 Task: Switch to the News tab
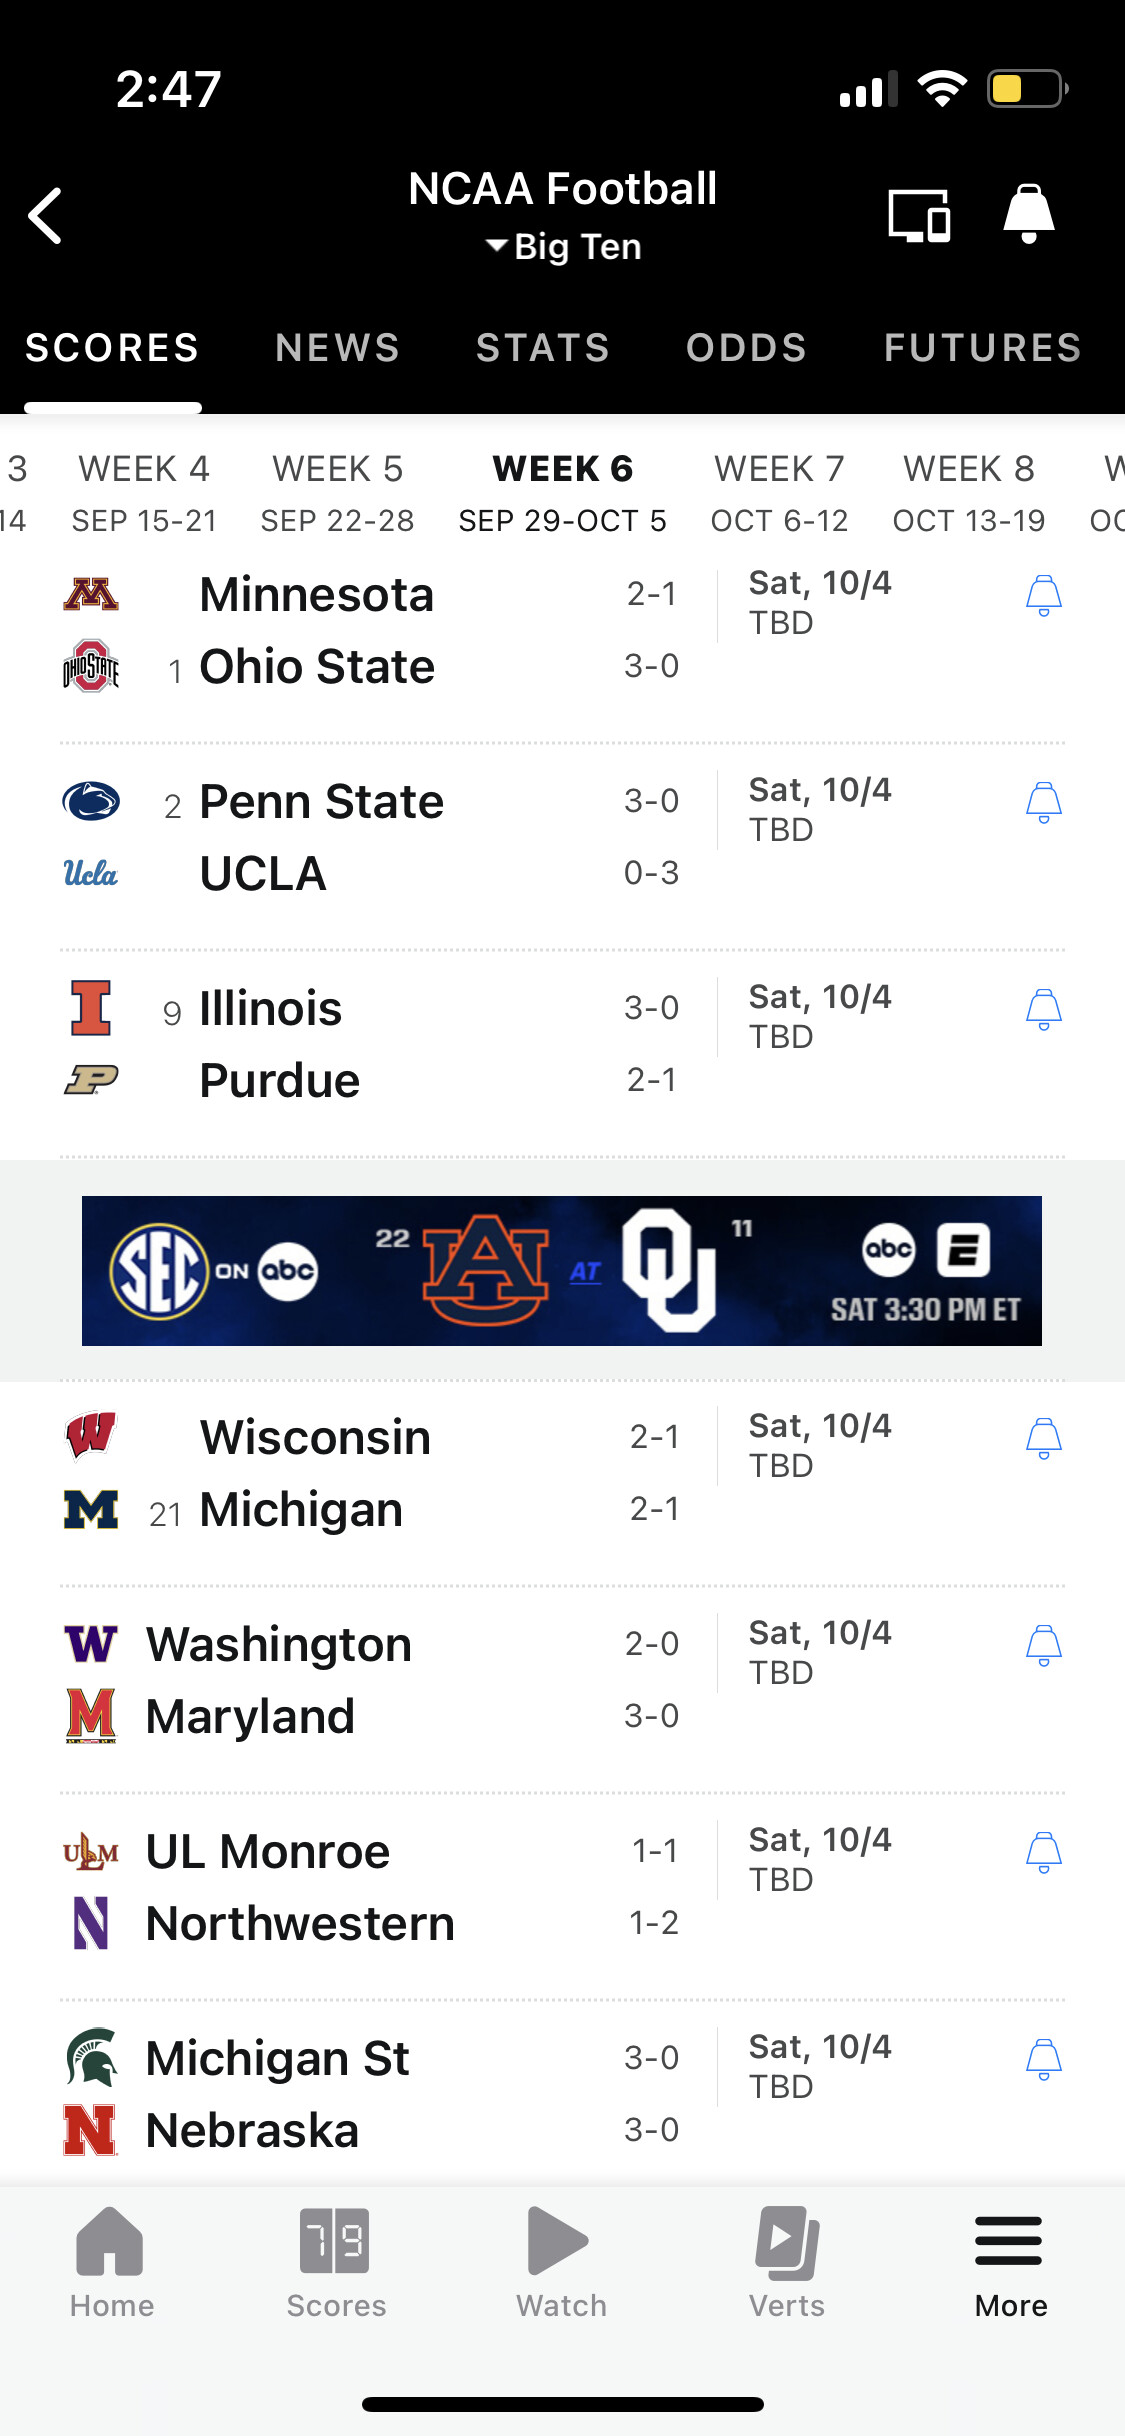[x=337, y=348]
